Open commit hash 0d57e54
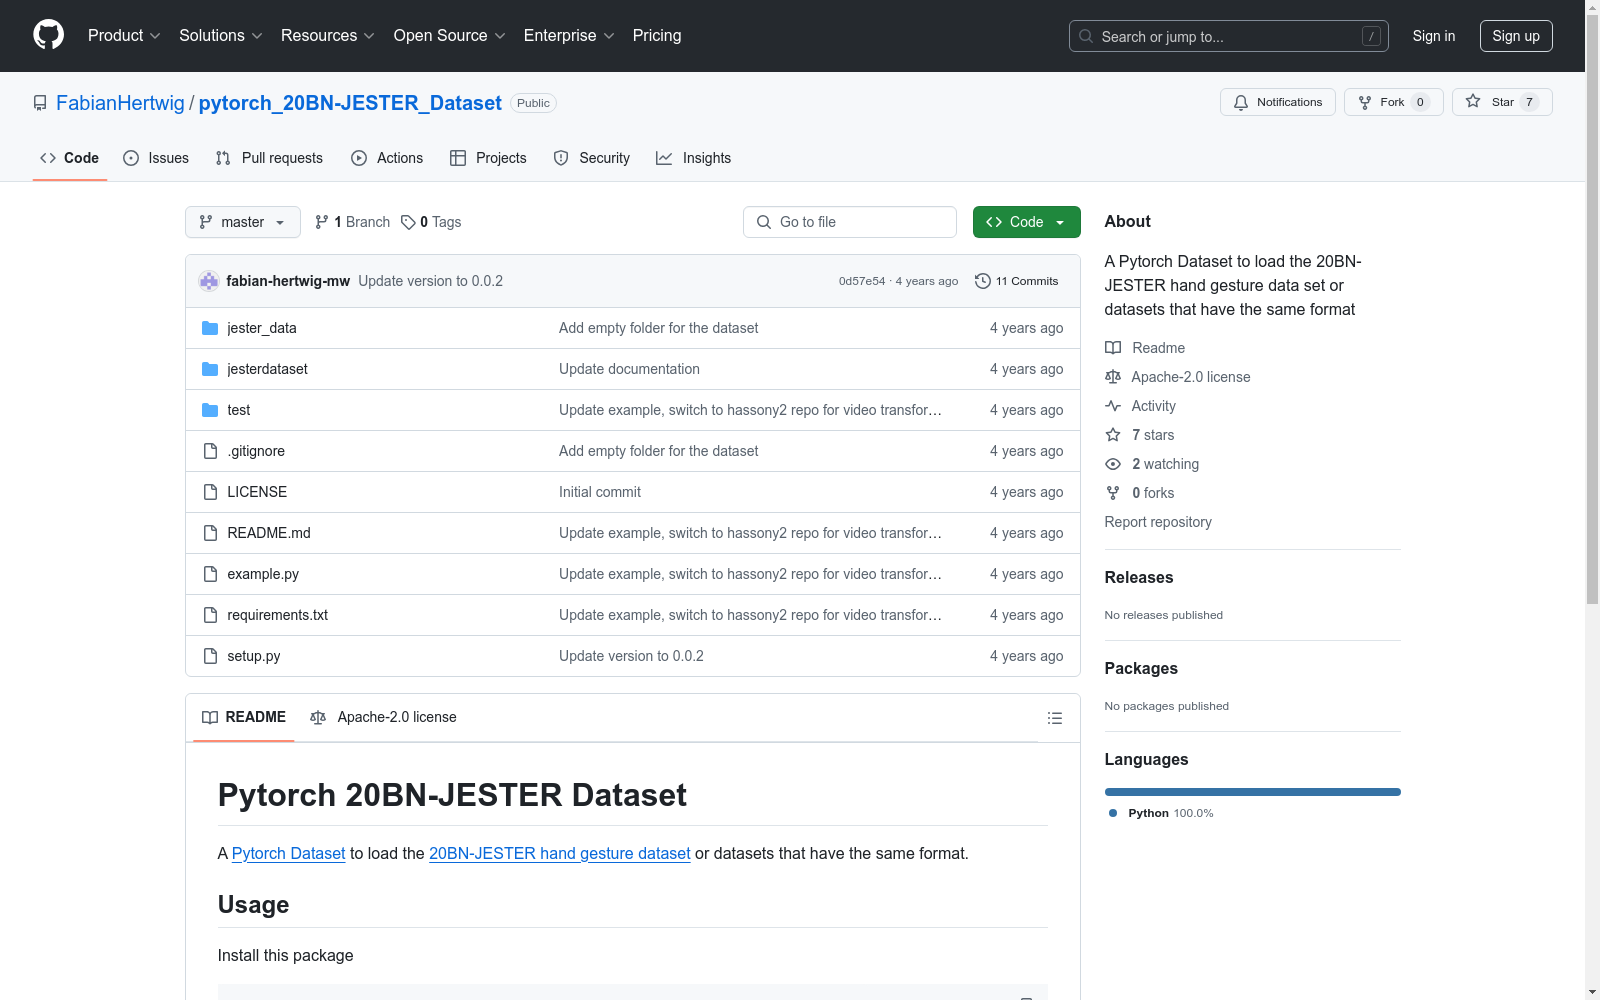Image resolution: width=1600 pixels, height=1000 pixels. click(x=862, y=281)
